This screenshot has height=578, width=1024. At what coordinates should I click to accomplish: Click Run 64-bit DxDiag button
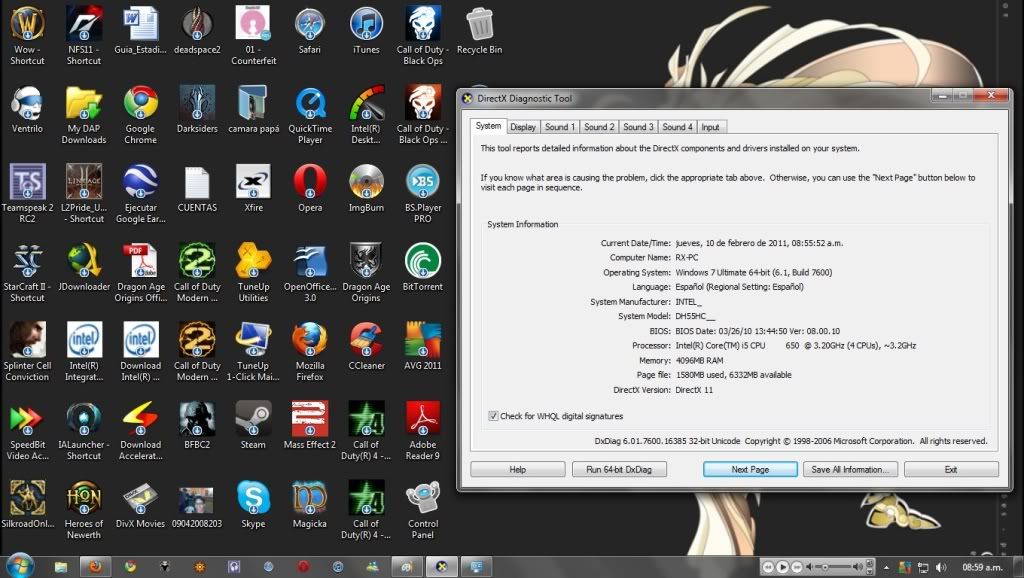pyautogui.click(x=619, y=470)
